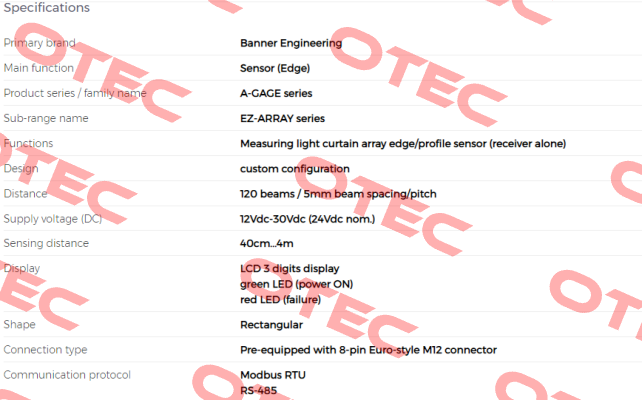Select the Banner Engineering brand value
The image size is (642, 400).
point(291,43)
